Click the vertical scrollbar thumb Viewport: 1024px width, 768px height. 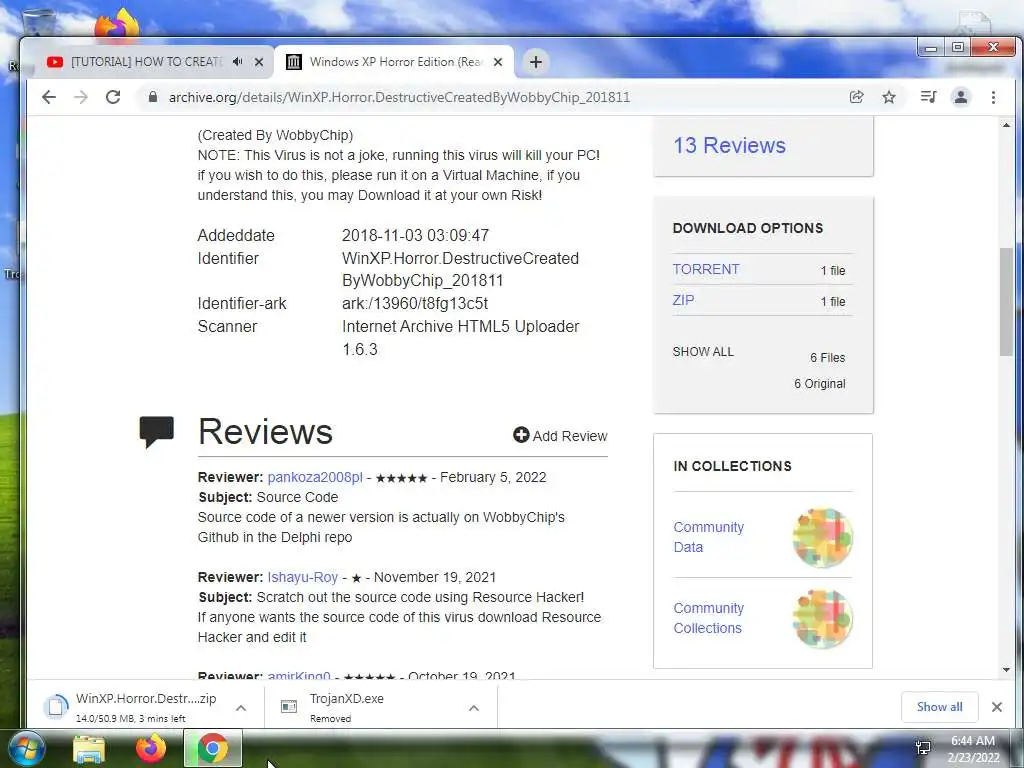[x=1006, y=302]
